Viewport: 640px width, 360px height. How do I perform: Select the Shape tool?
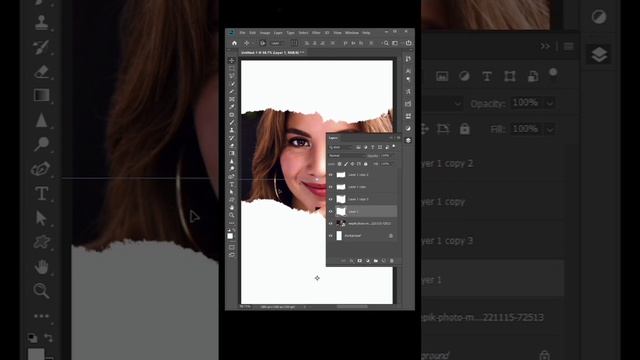[231, 199]
